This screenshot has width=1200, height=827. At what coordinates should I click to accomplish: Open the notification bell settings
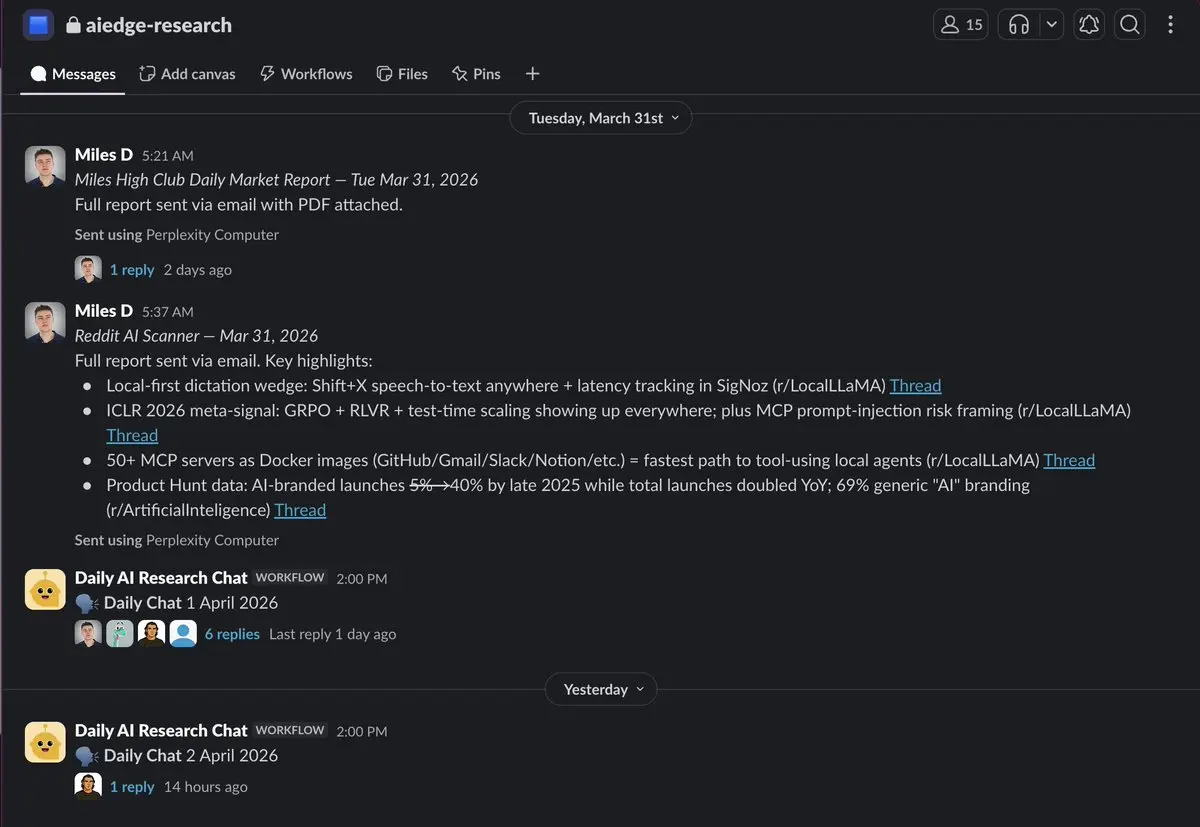[1089, 25]
